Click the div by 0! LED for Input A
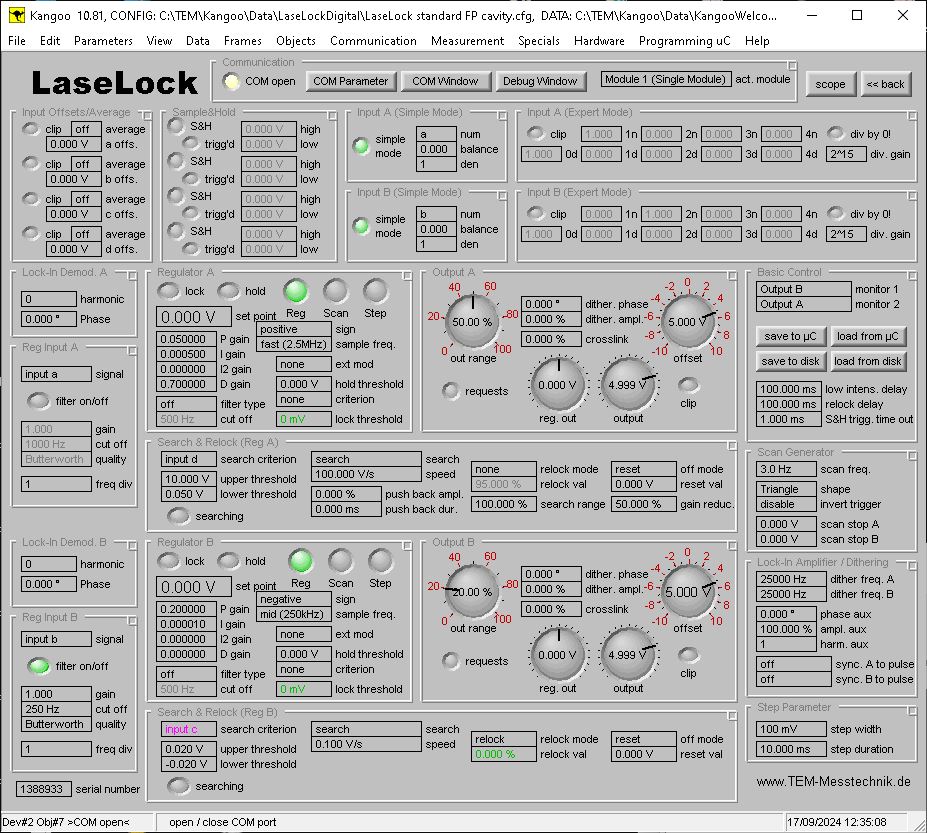The width and height of the screenshot is (927, 833). click(836, 134)
